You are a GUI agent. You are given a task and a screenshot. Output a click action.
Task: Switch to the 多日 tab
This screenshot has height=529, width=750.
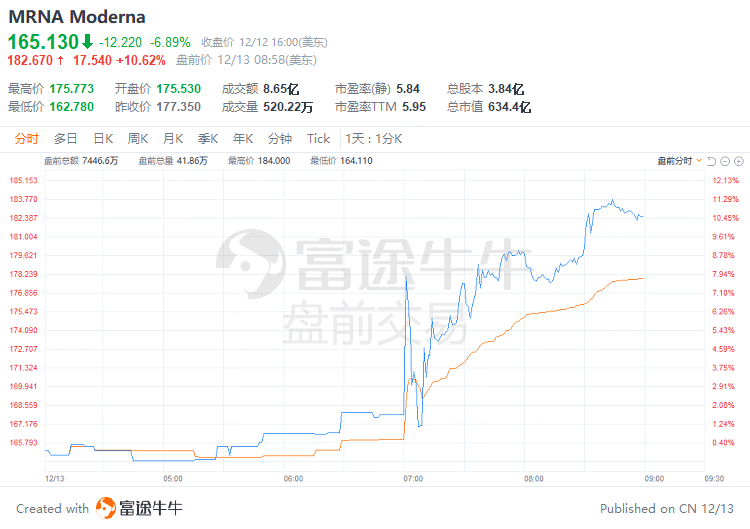66,139
